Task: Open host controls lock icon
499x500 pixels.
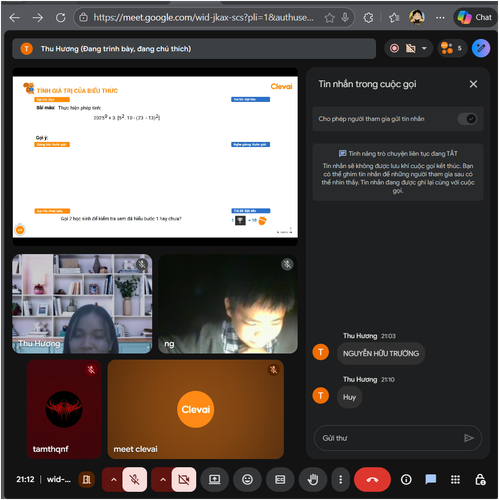Action: 480,480
